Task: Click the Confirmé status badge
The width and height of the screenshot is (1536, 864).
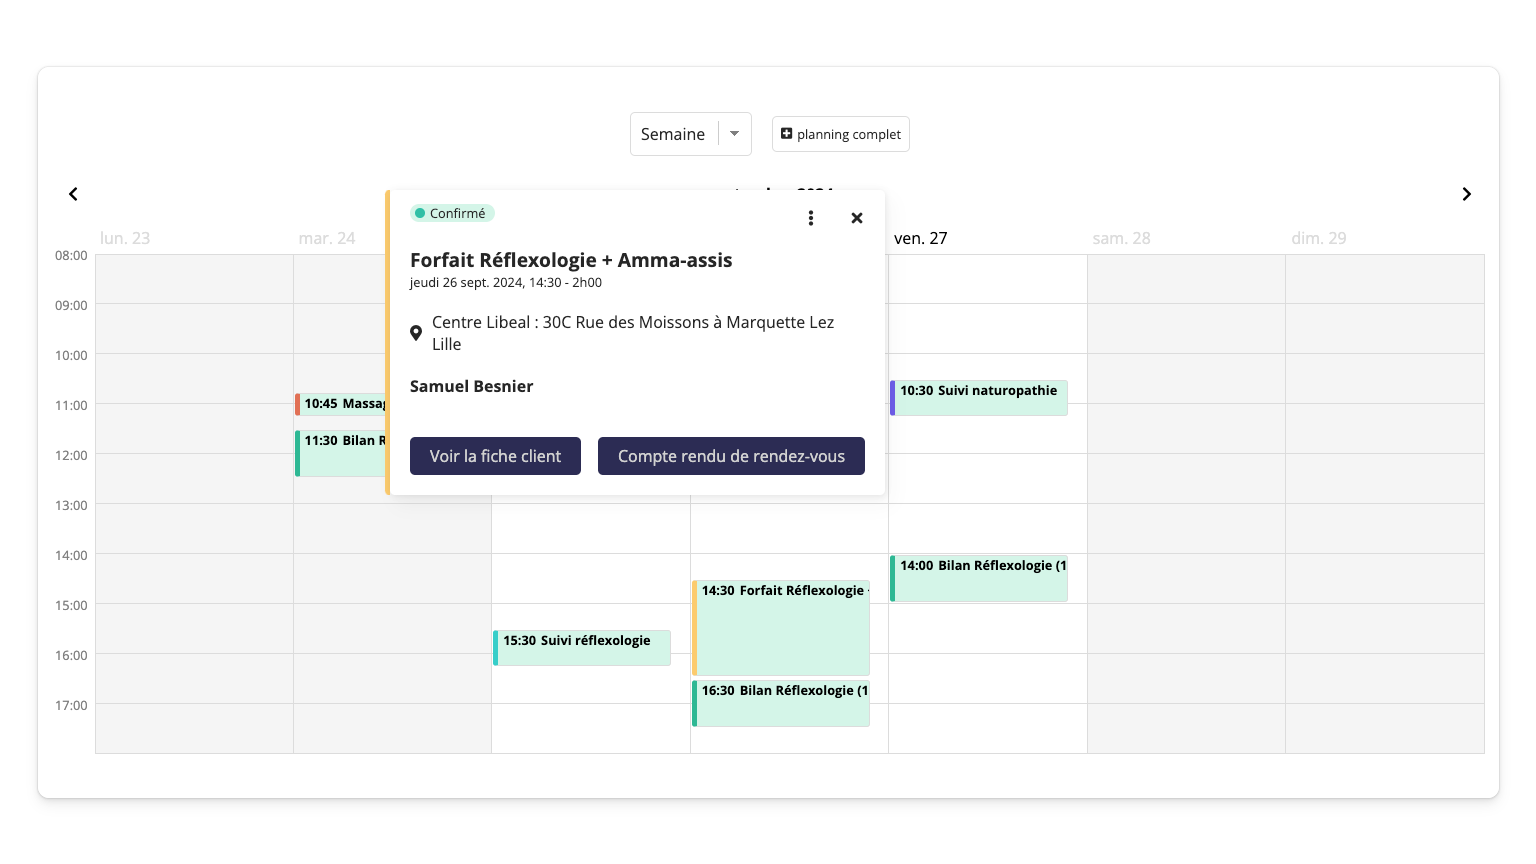Action: click(x=452, y=213)
